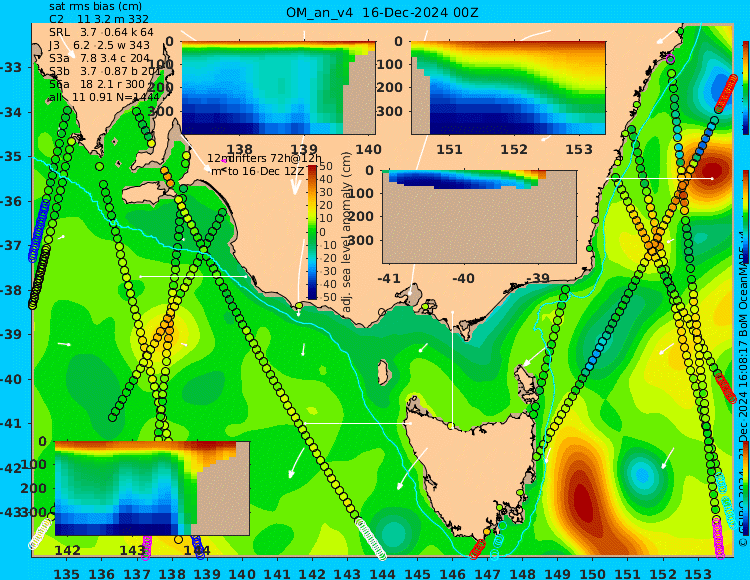Select the S6a satellite statistics row
The width and height of the screenshot is (750, 580).
97,84
